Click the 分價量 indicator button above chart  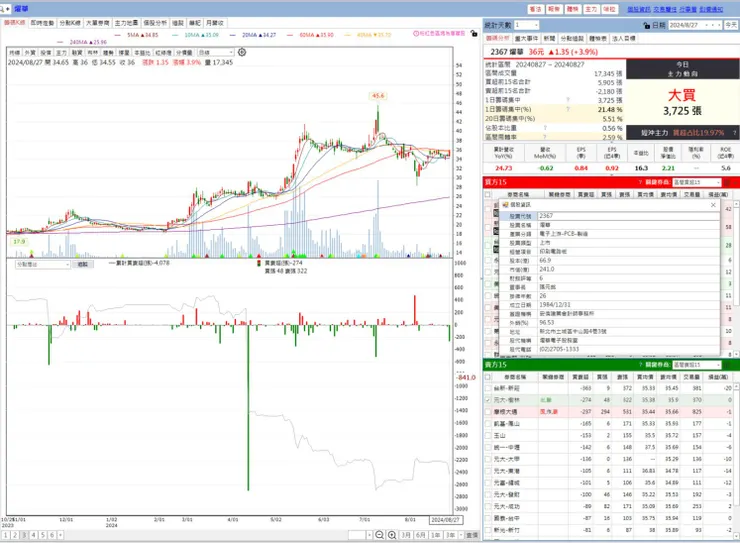pos(184,52)
